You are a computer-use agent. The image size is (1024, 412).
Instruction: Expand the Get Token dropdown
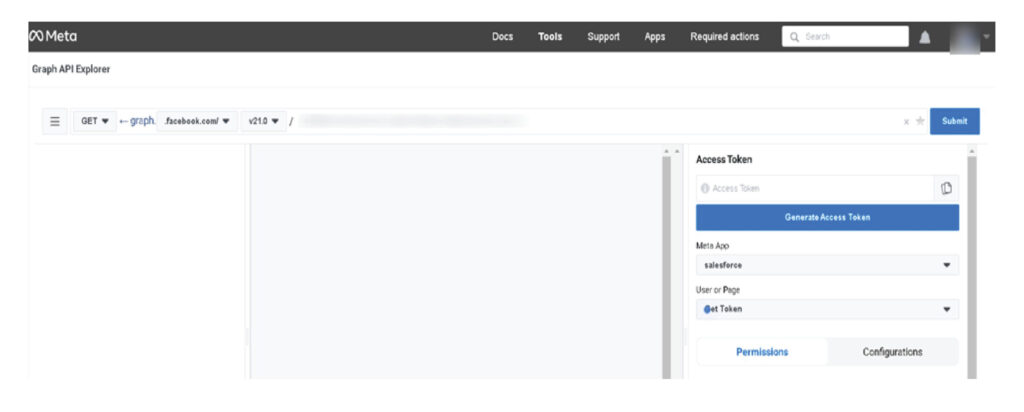827,309
